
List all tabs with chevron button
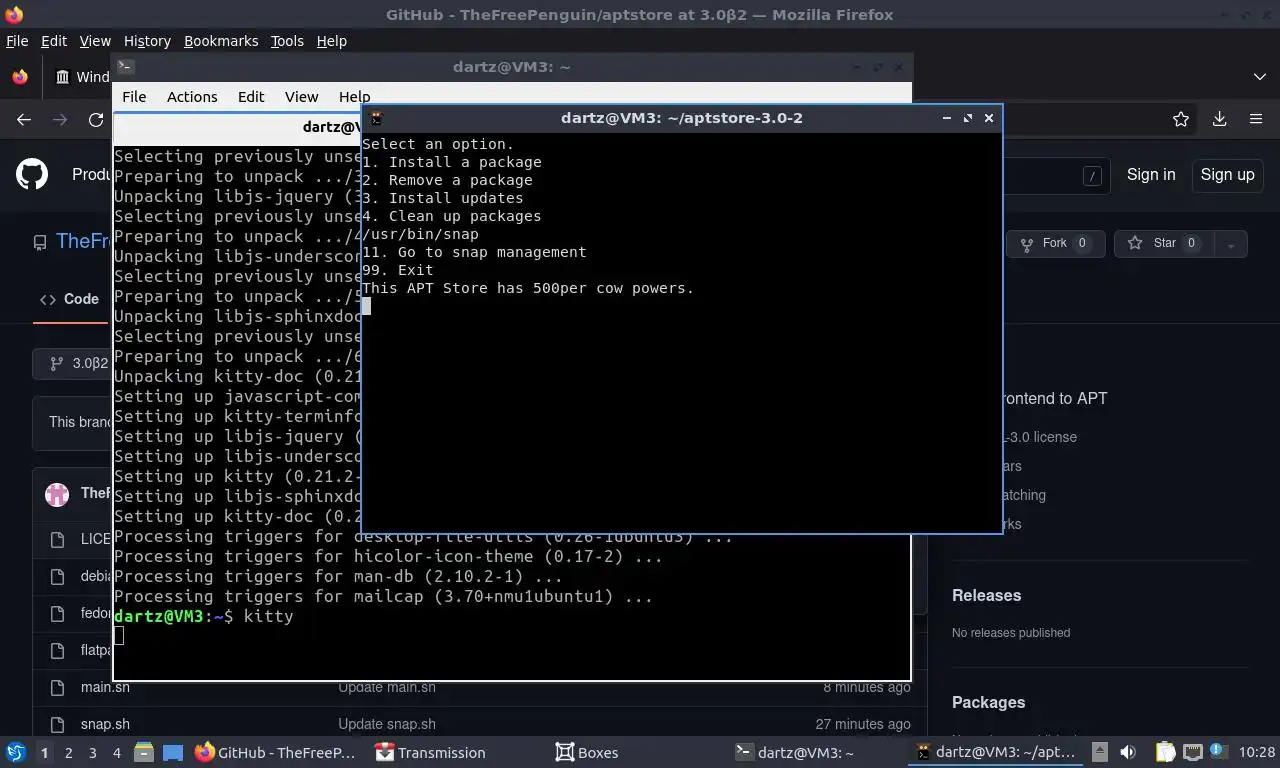coord(1259,77)
